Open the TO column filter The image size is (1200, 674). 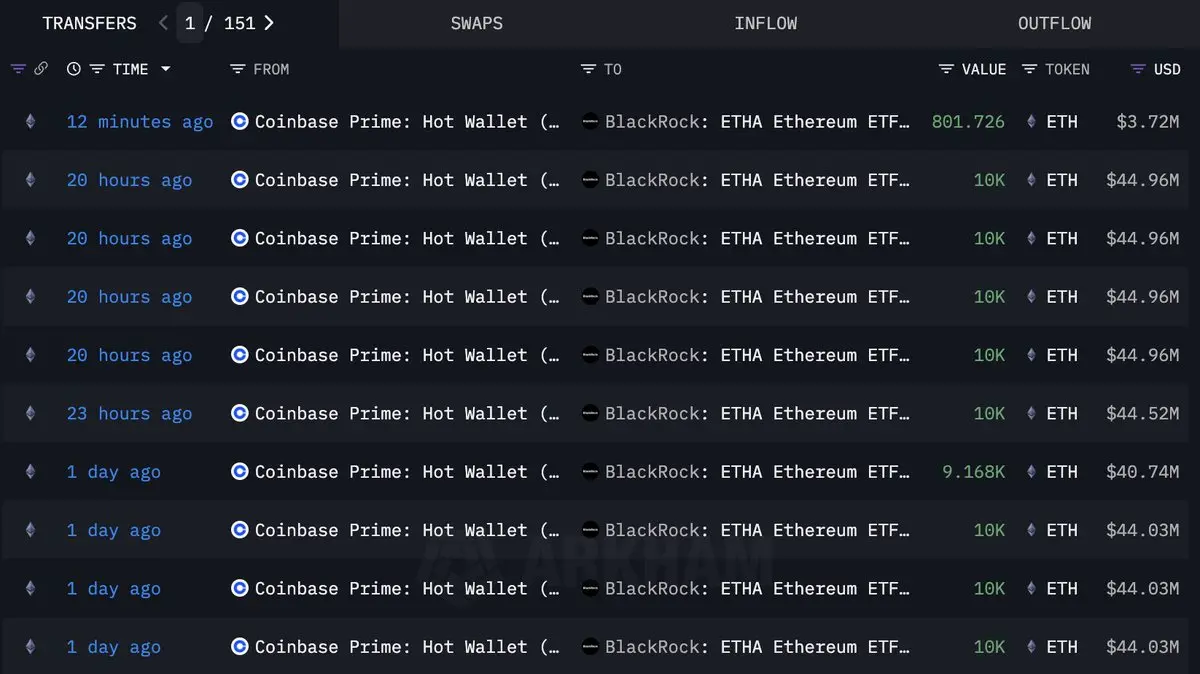pyautogui.click(x=588, y=69)
